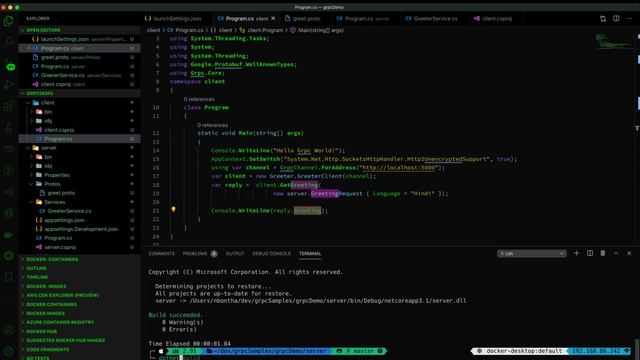Open the Output panel tab
The height and width of the screenshot is (360, 640).
(x=235, y=253)
